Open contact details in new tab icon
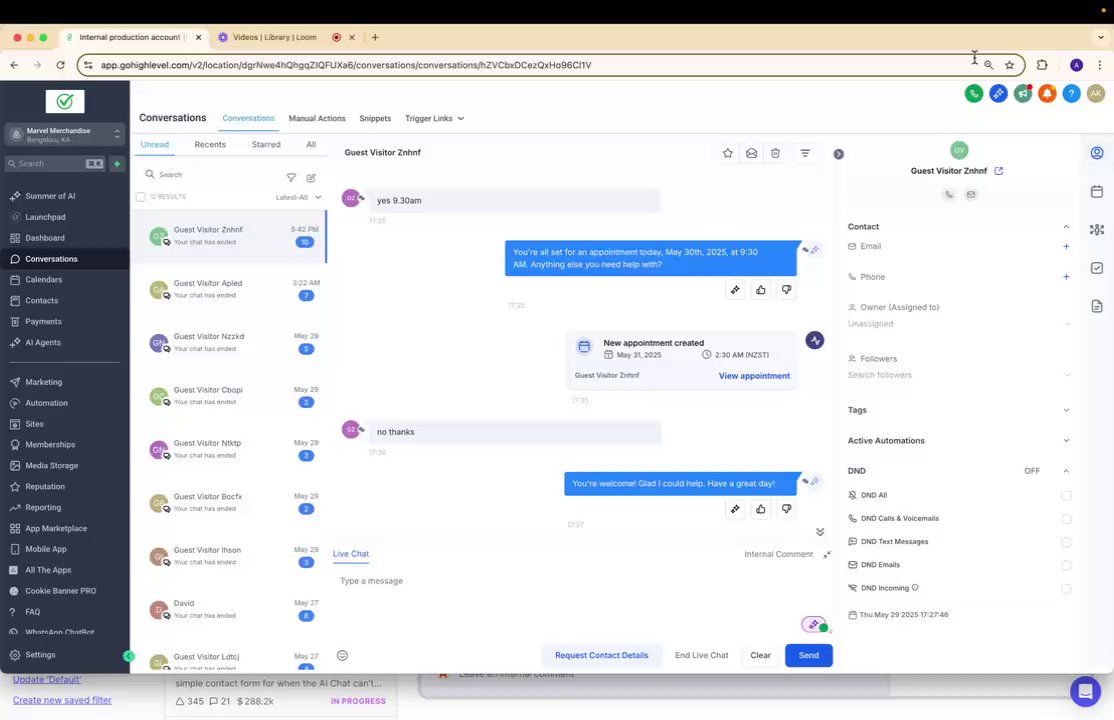The image size is (1114, 720). click(x=999, y=171)
